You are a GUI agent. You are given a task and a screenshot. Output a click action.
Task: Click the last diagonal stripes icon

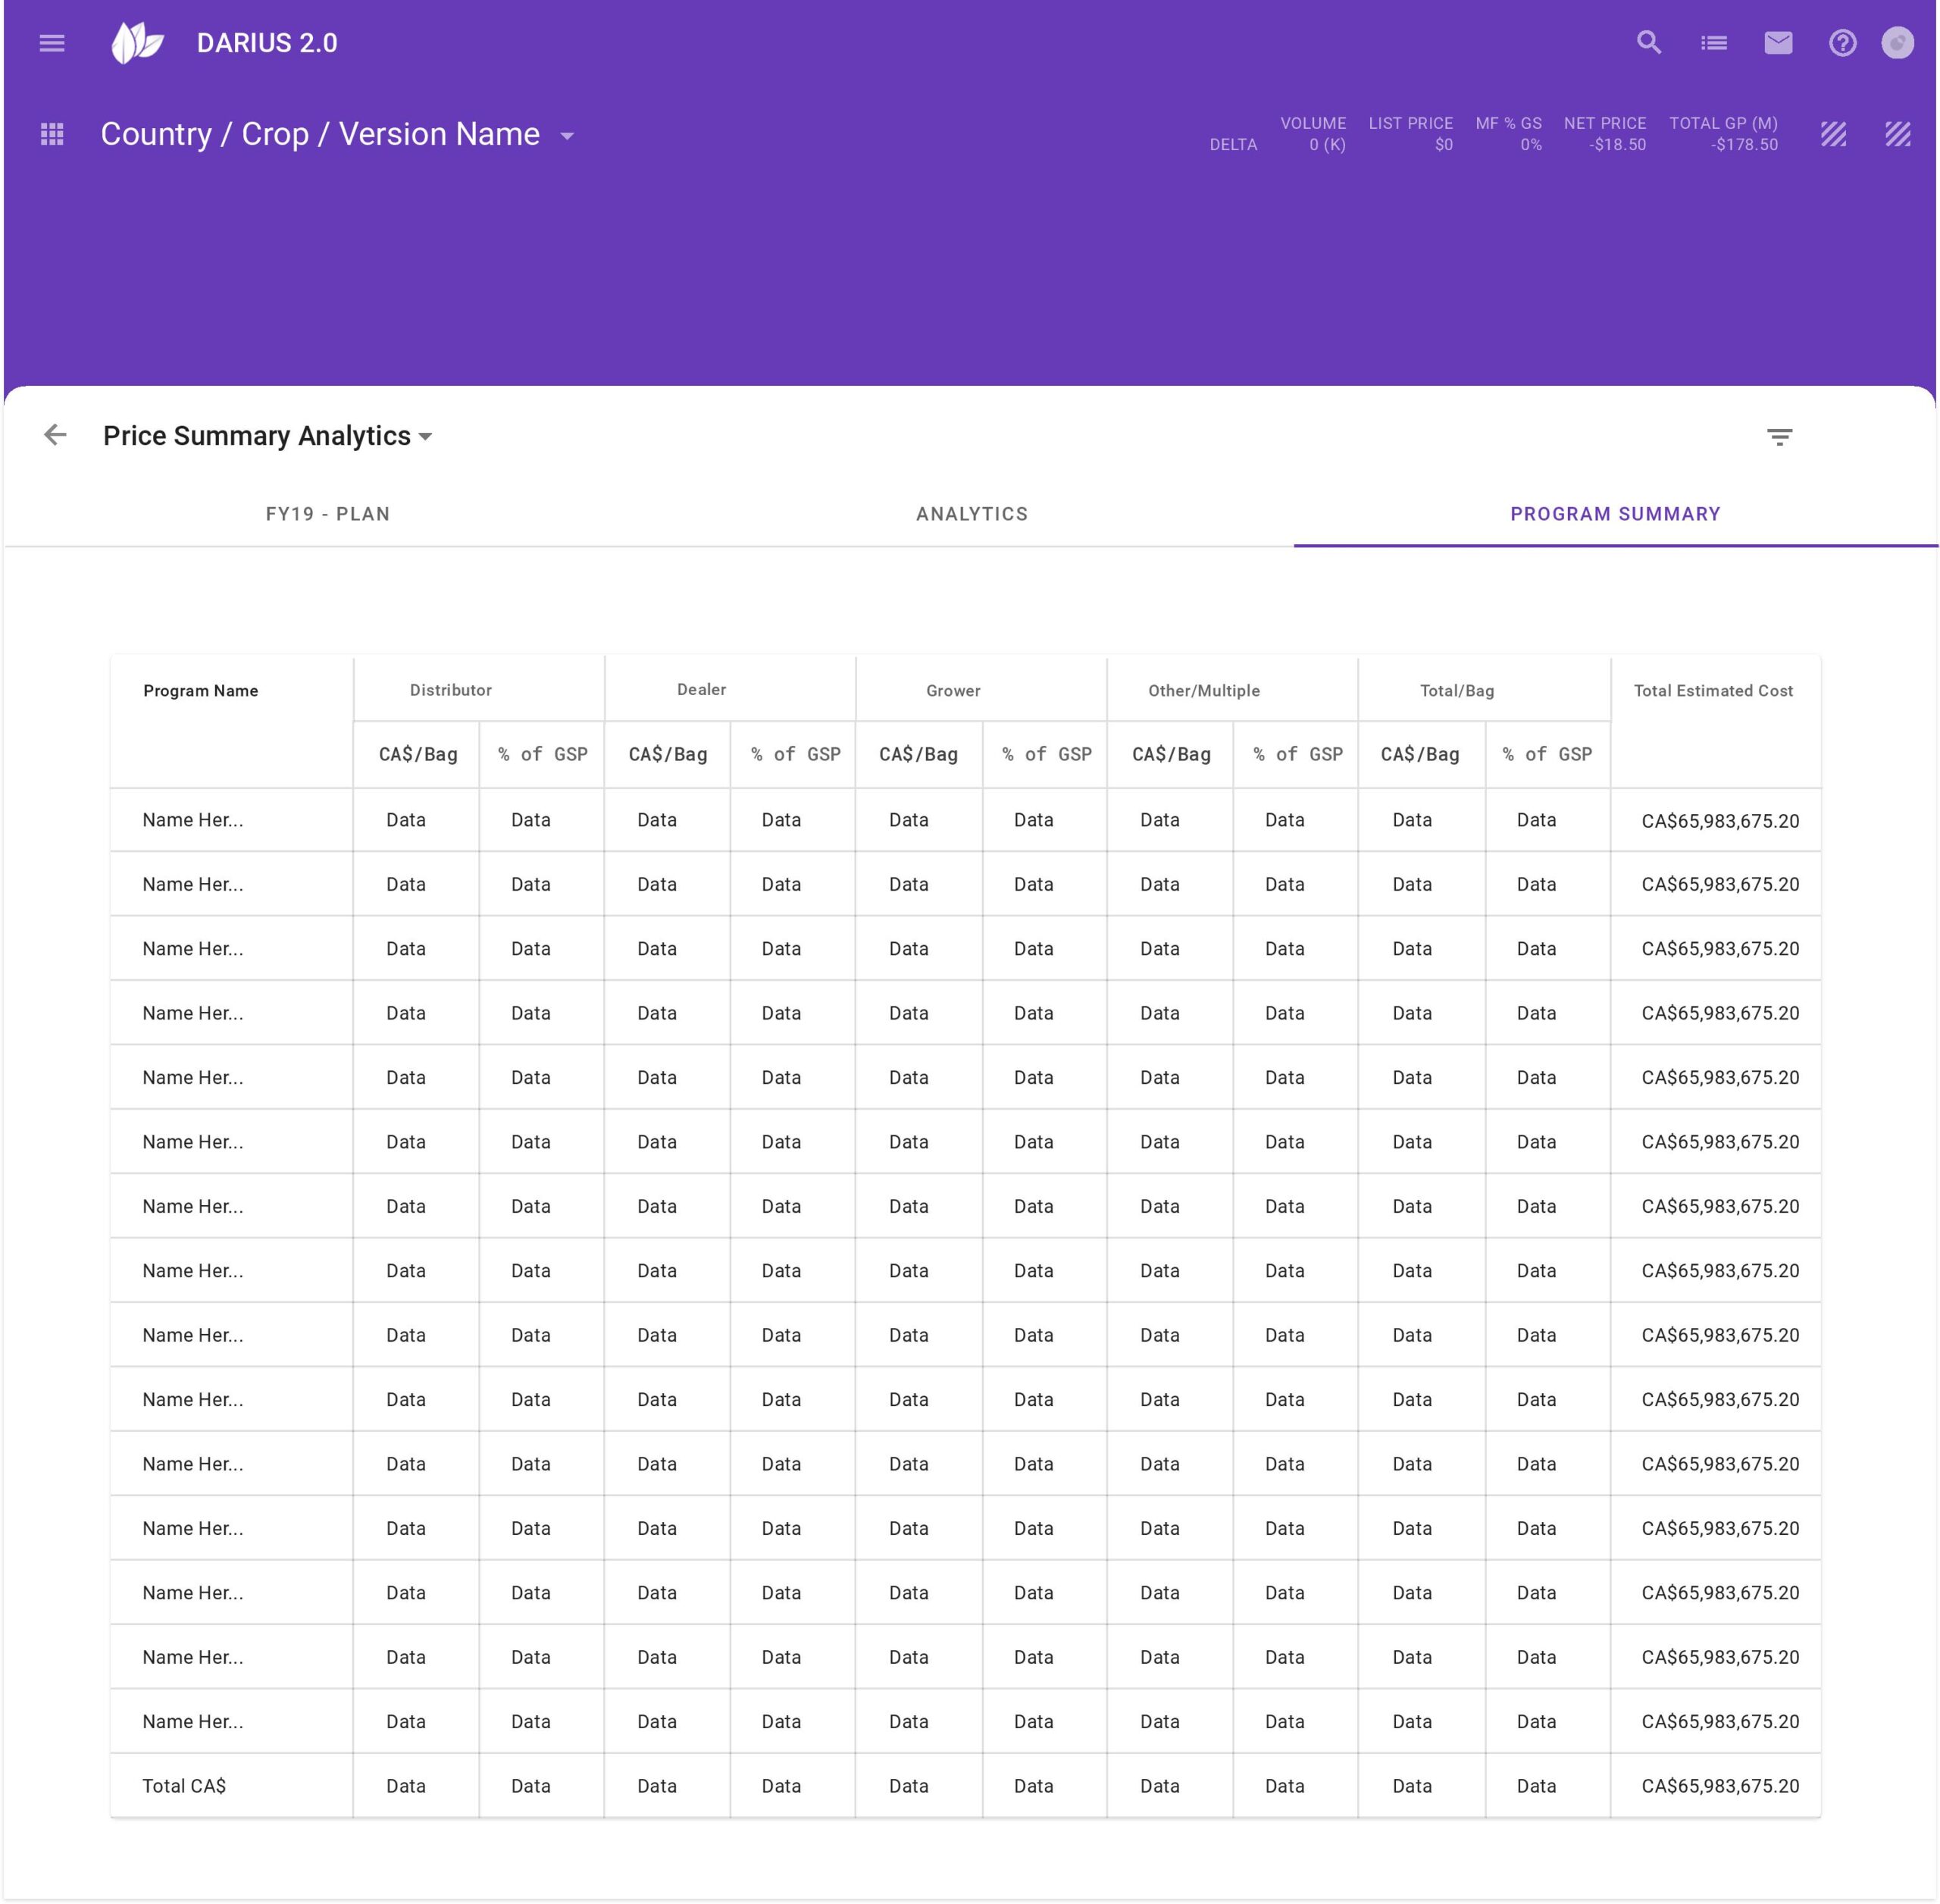[1897, 134]
